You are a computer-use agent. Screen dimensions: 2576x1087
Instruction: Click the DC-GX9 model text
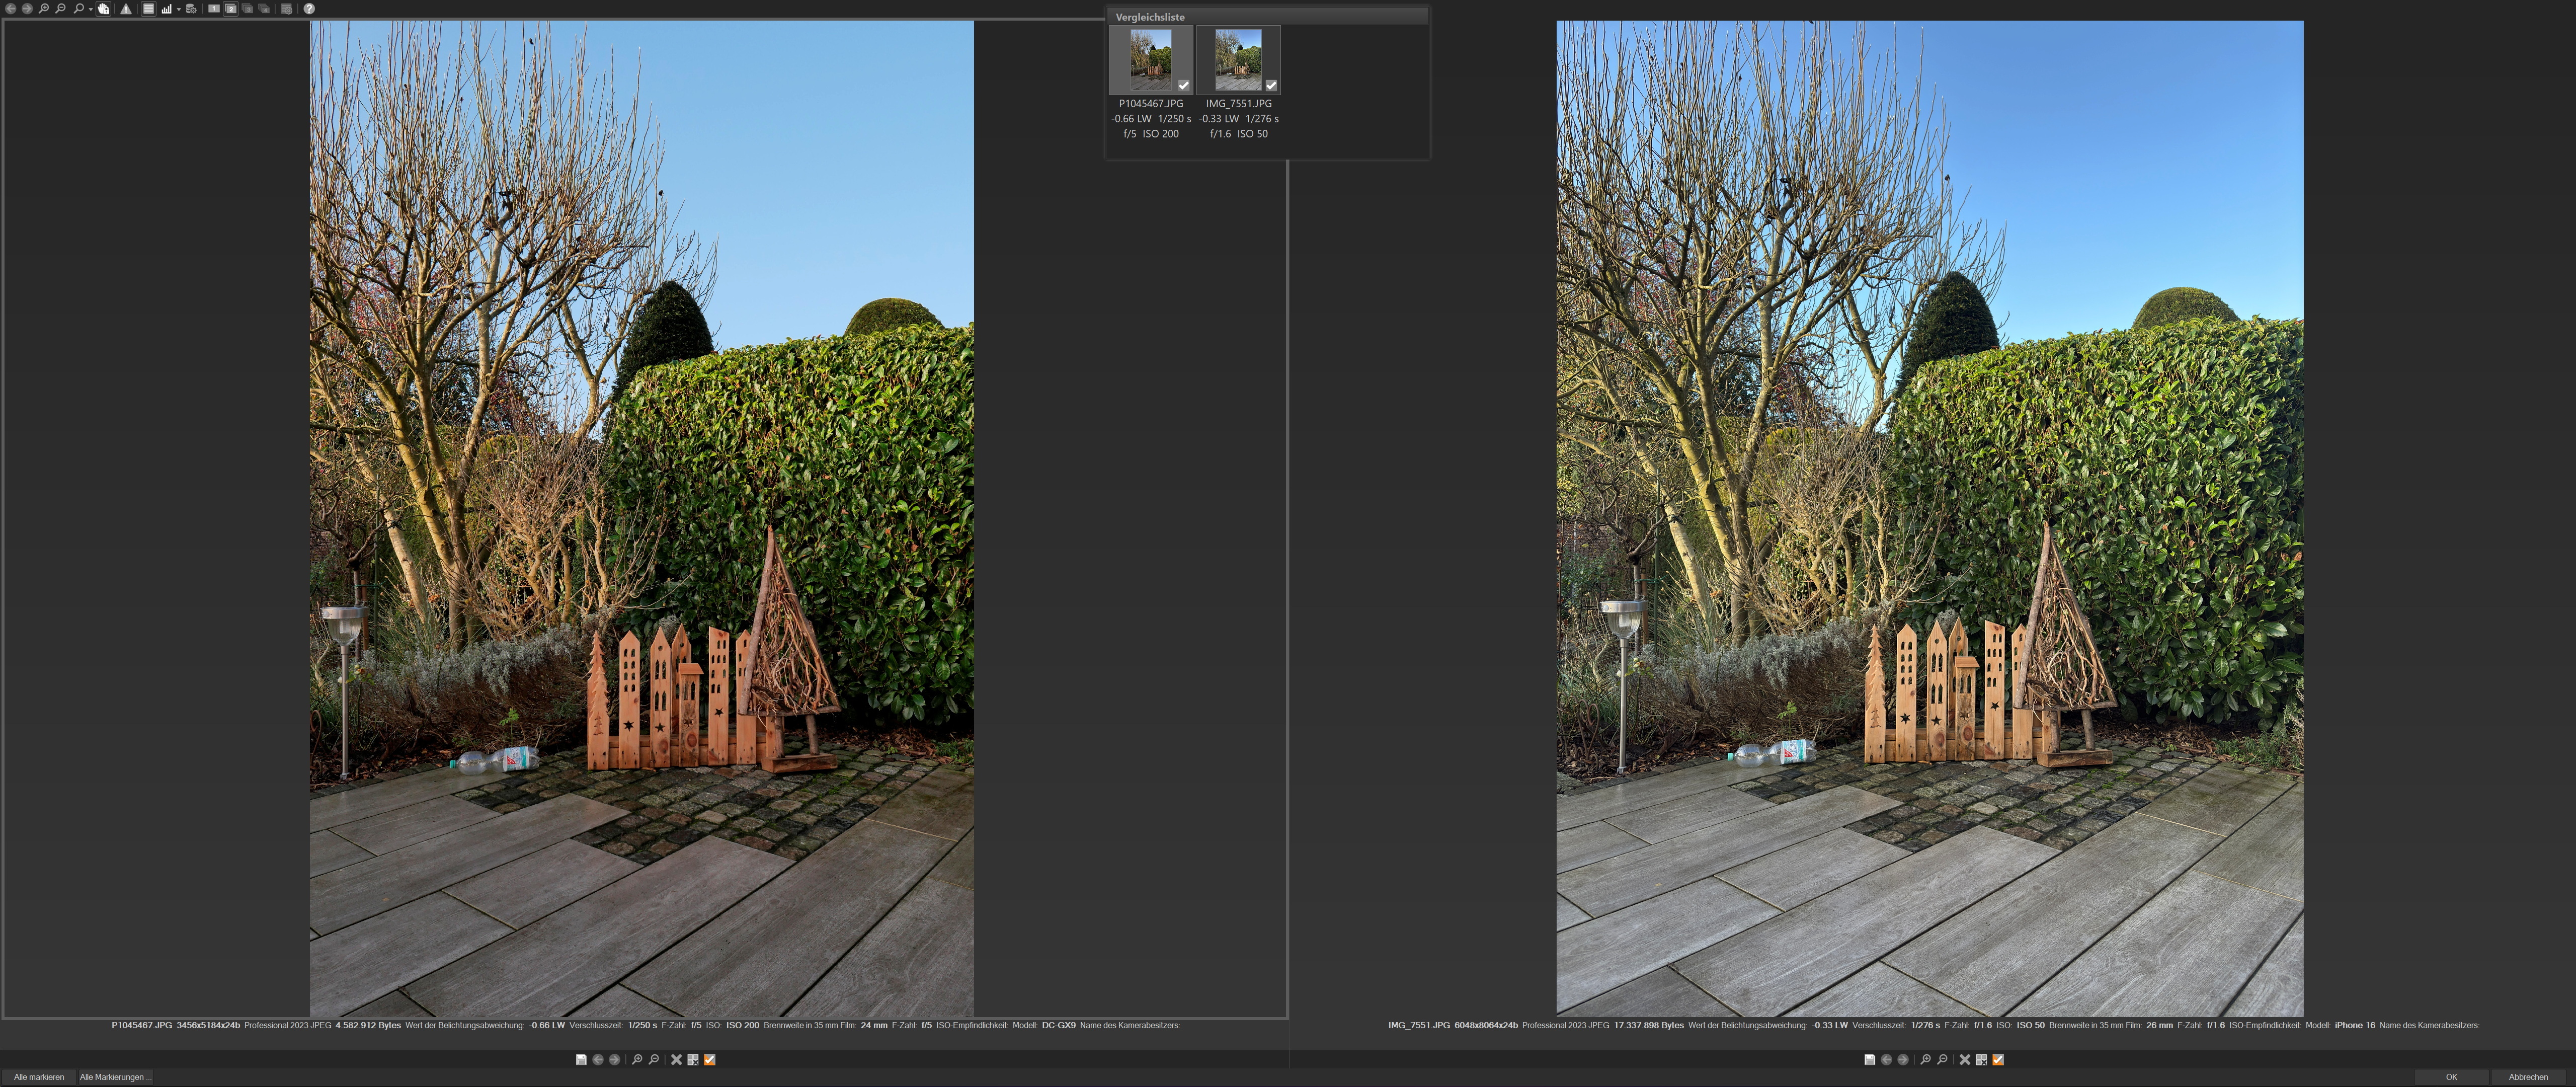click(x=1059, y=1025)
